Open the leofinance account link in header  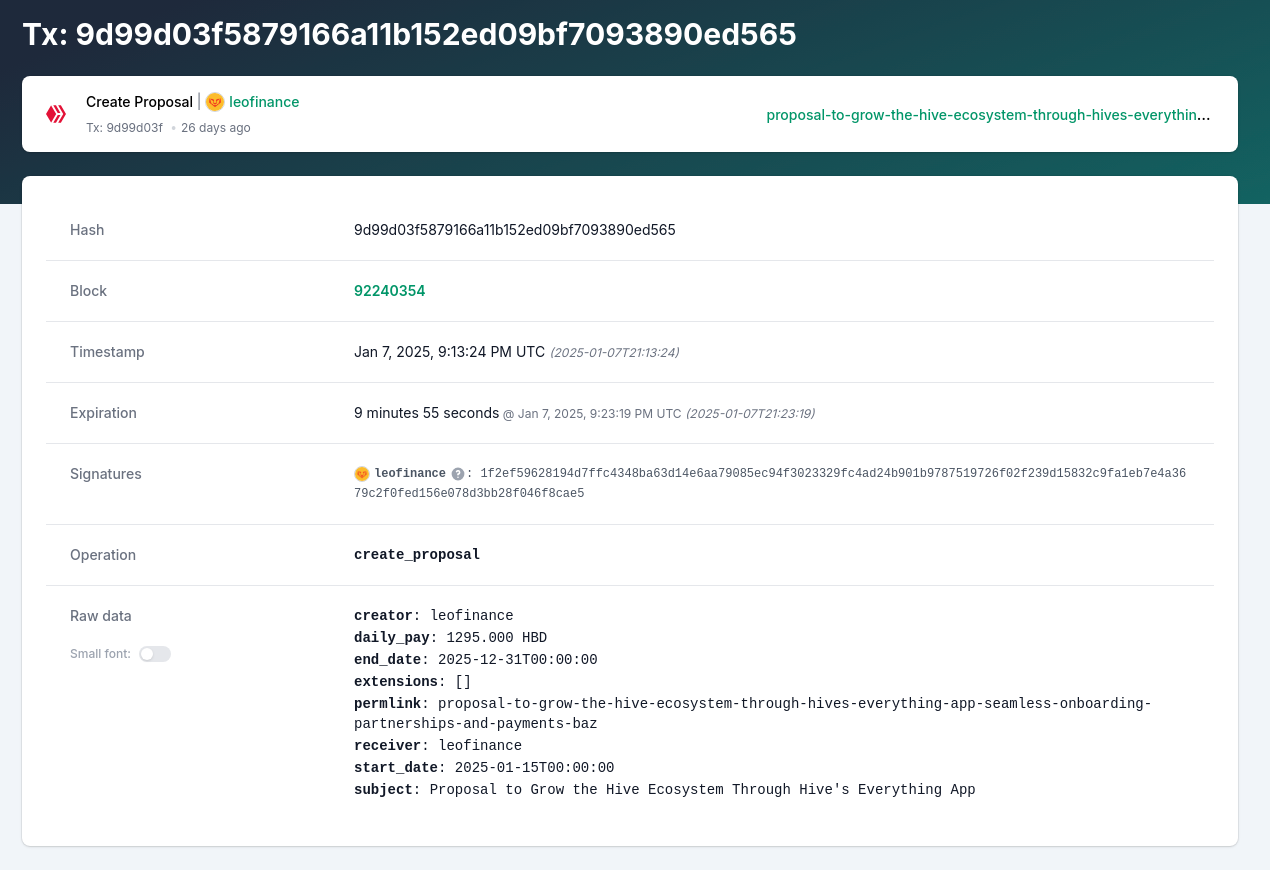point(264,102)
